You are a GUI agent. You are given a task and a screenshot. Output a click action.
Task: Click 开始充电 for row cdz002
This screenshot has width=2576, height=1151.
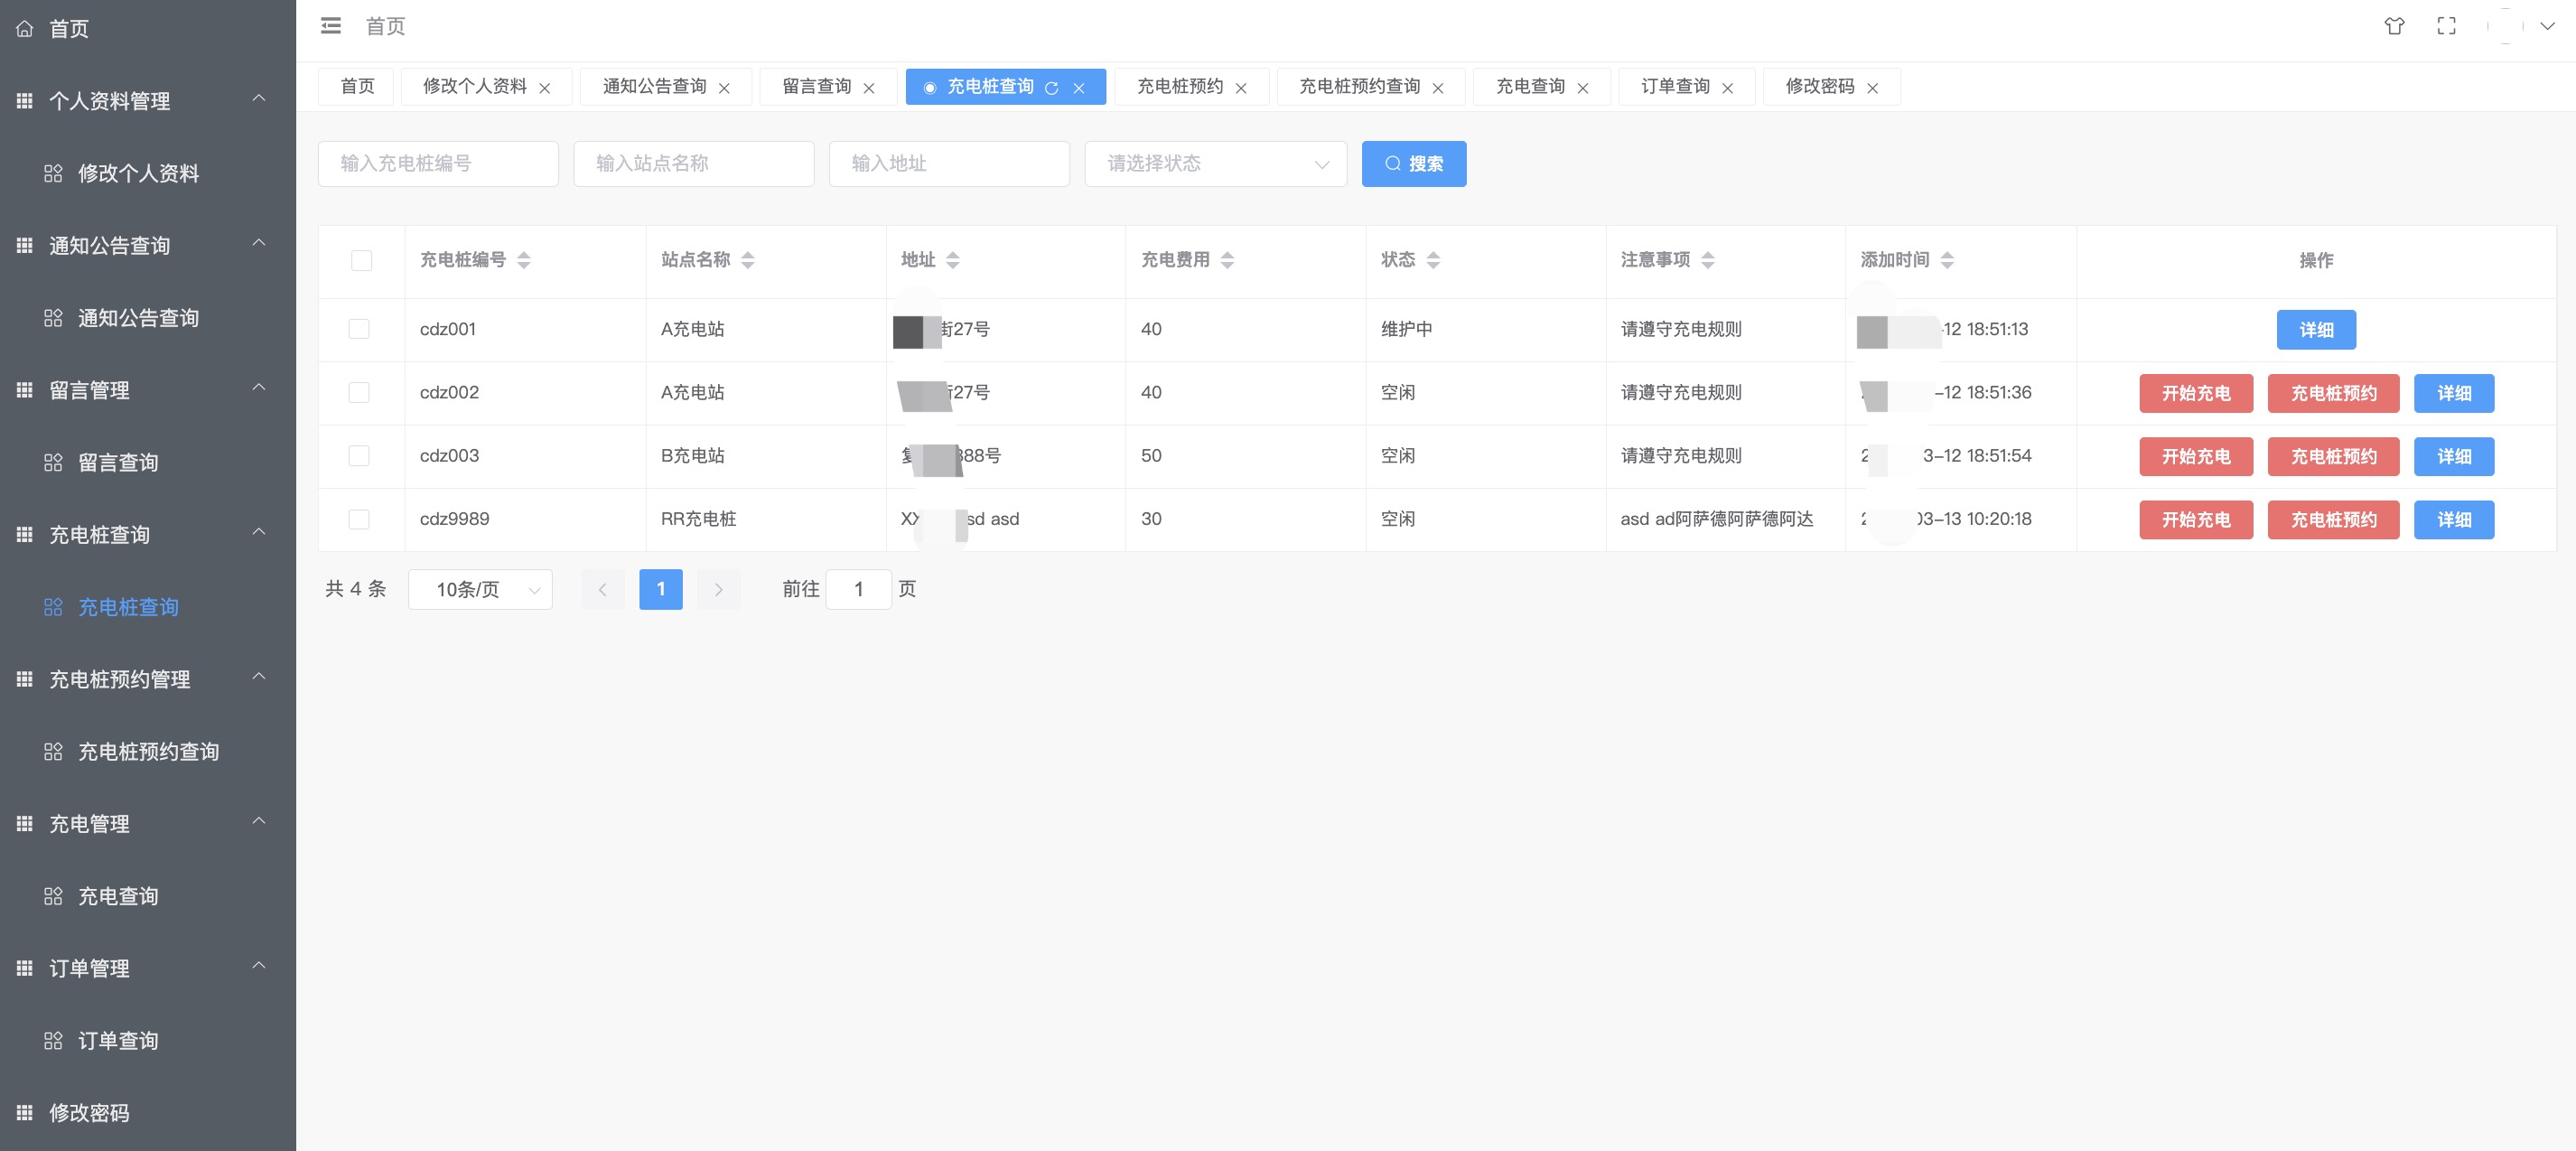[2196, 393]
